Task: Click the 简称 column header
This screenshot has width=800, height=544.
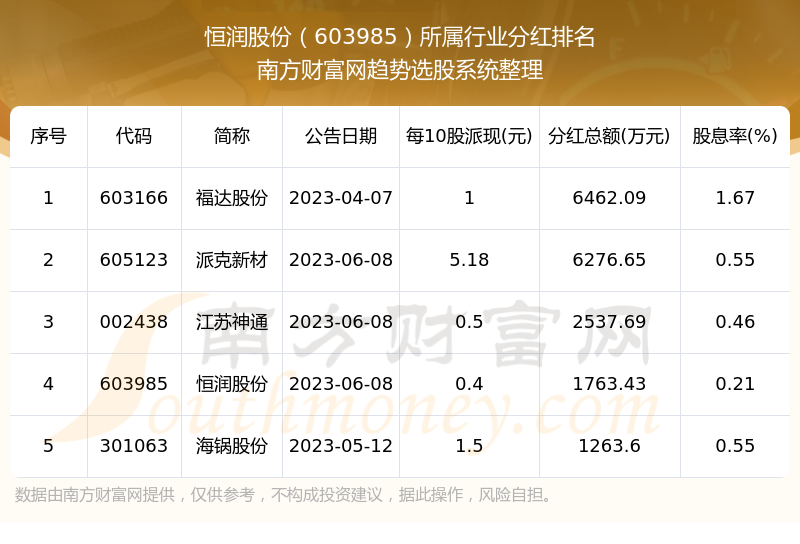Action: (x=232, y=136)
